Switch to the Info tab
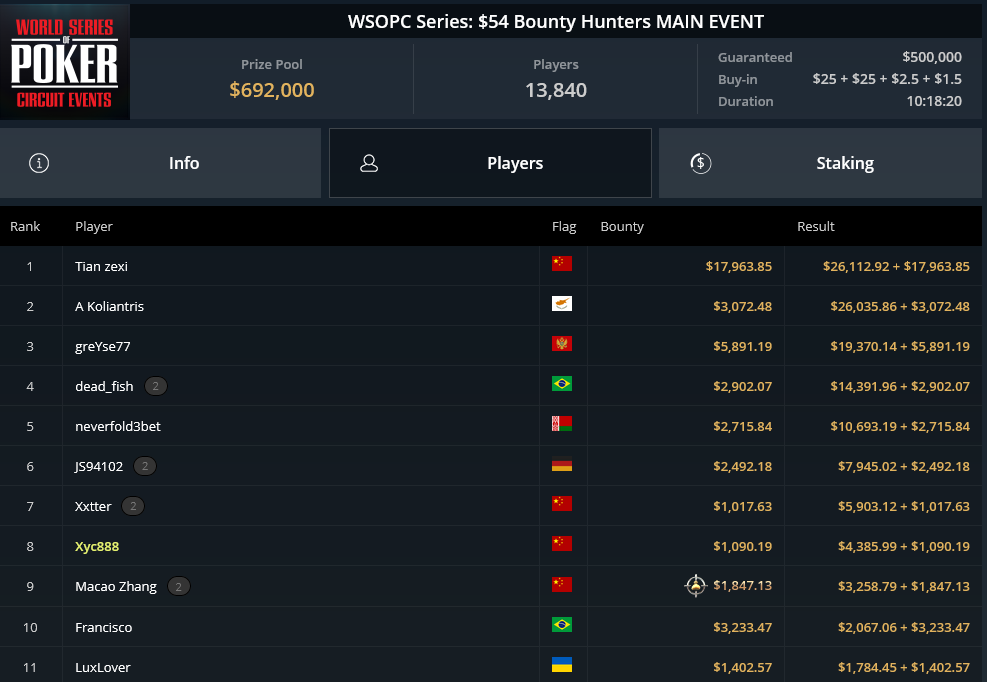The height and width of the screenshot is (682, 987). (161, 163)
